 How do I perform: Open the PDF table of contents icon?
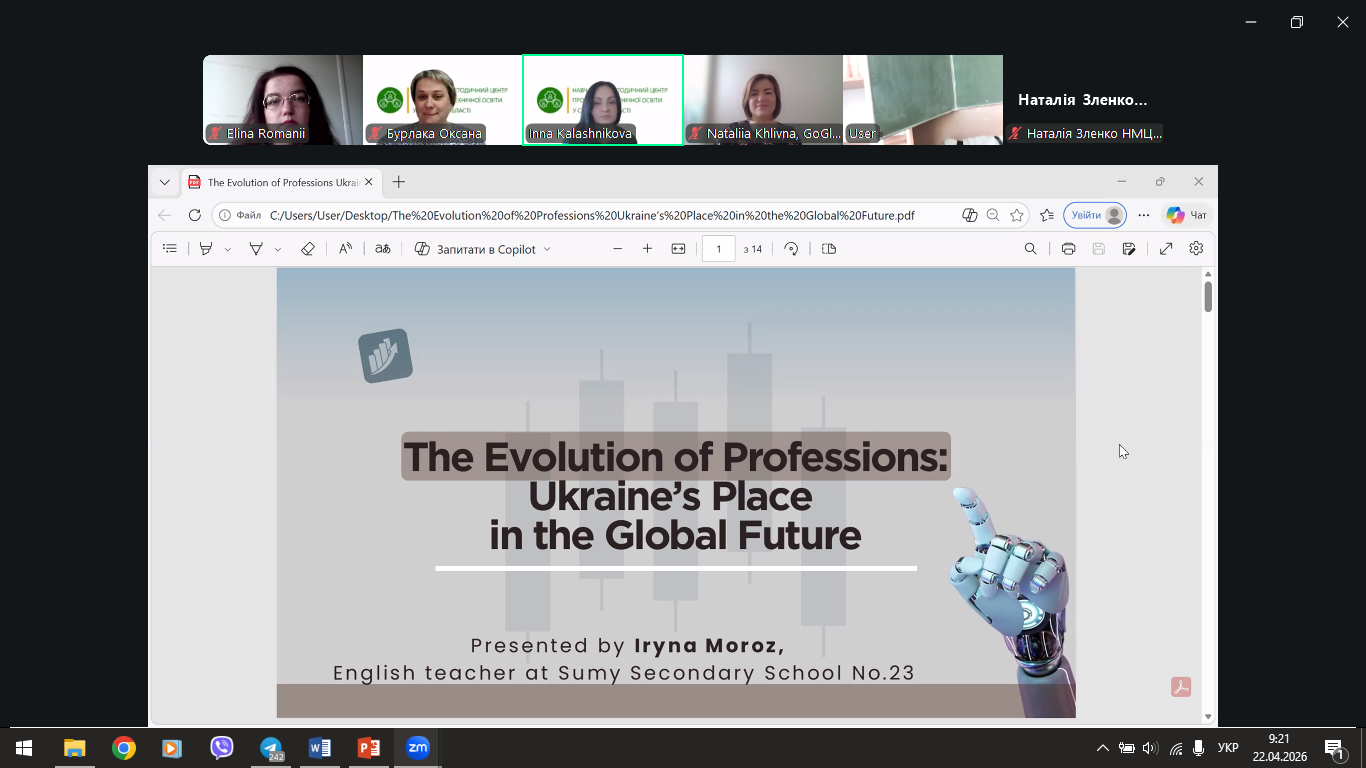(170, 249)
